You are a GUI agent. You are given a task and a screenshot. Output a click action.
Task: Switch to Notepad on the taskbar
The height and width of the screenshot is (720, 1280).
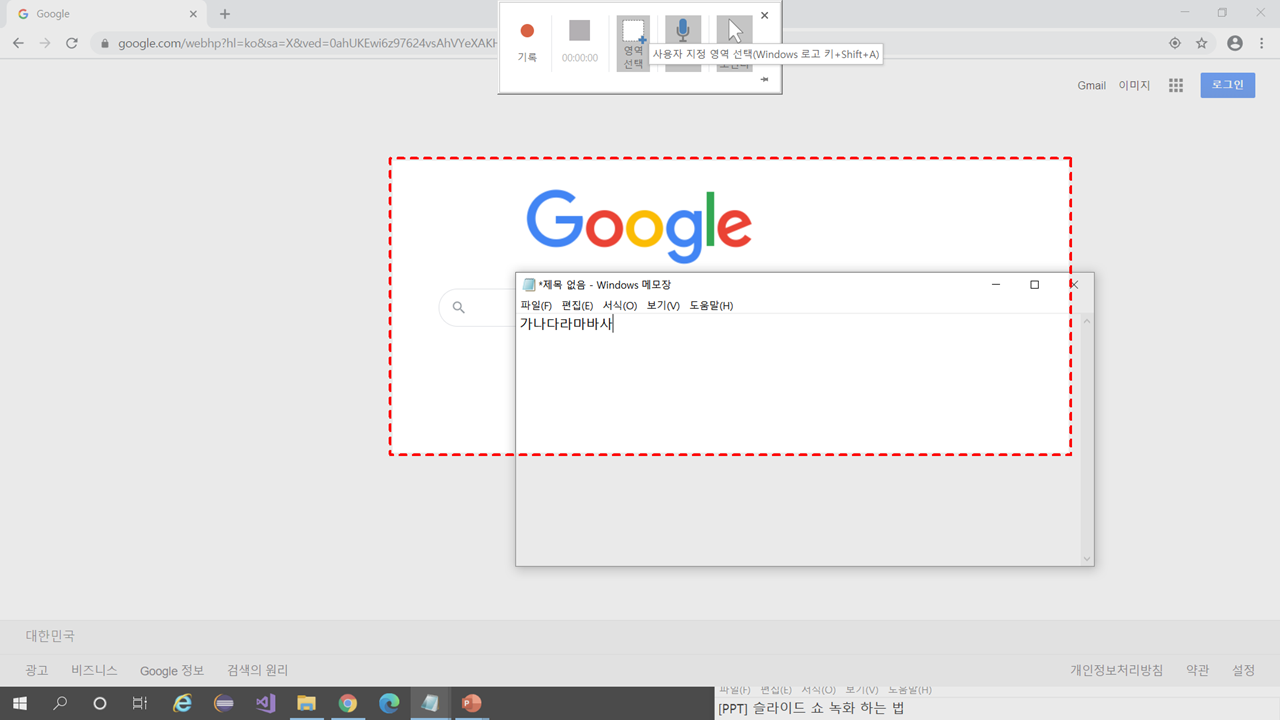pyautogui.click(x=430, y=703)
